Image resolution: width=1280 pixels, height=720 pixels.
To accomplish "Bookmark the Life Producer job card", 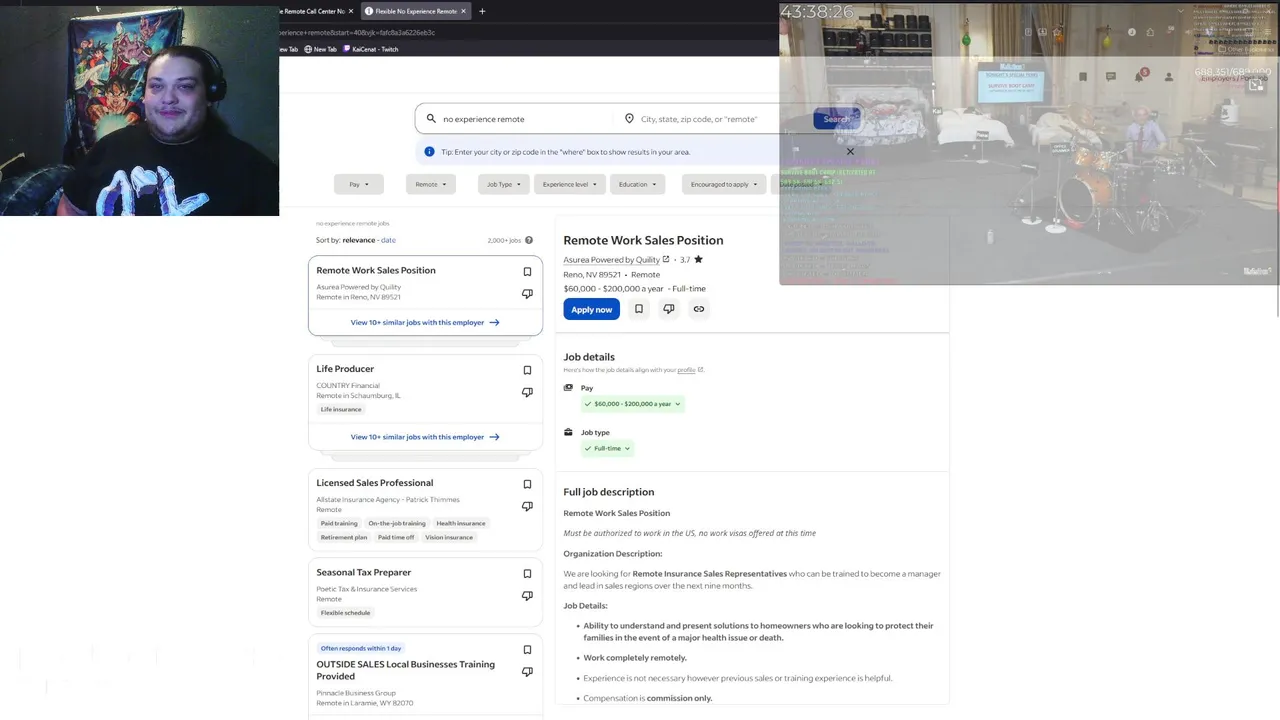I will tap(527, 370).
